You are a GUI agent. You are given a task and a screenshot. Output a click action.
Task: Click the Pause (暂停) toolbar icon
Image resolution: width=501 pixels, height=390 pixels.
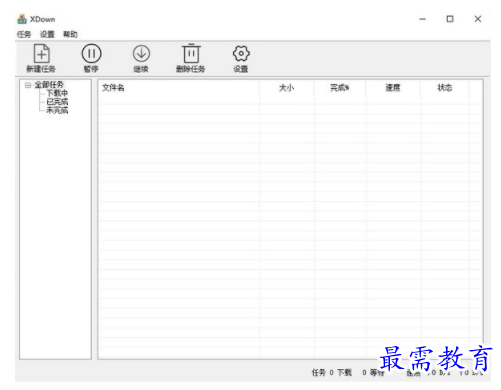(91, 53)
